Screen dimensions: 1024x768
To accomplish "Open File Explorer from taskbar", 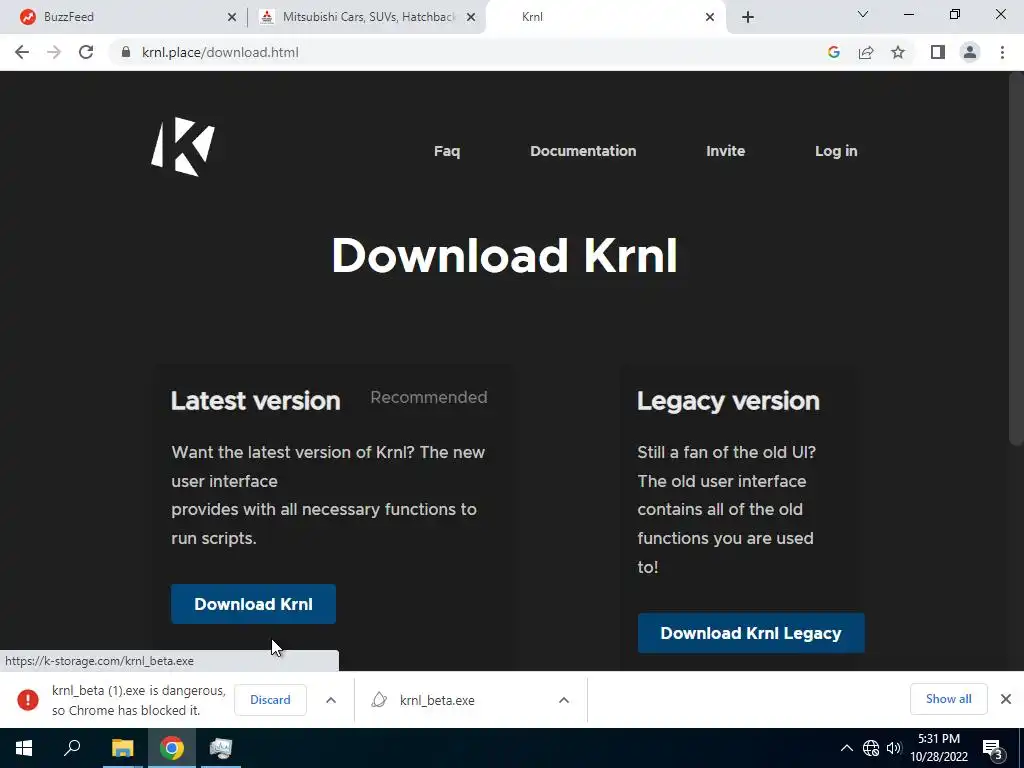I will coord(122,748).
